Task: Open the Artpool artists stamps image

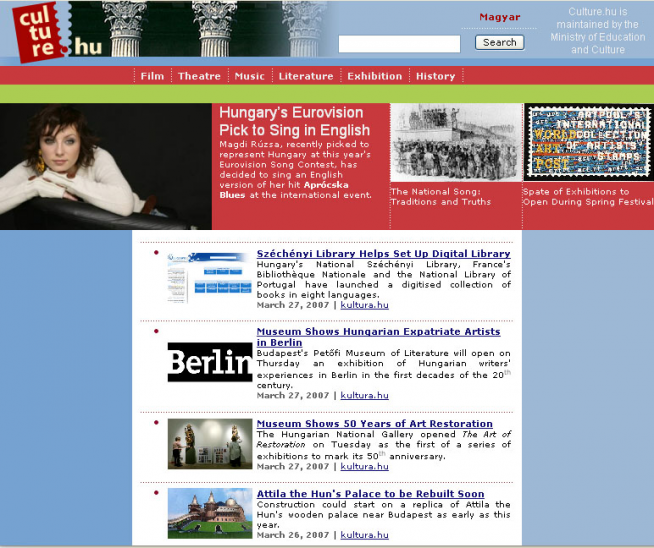Action: [x=589, y=142]
